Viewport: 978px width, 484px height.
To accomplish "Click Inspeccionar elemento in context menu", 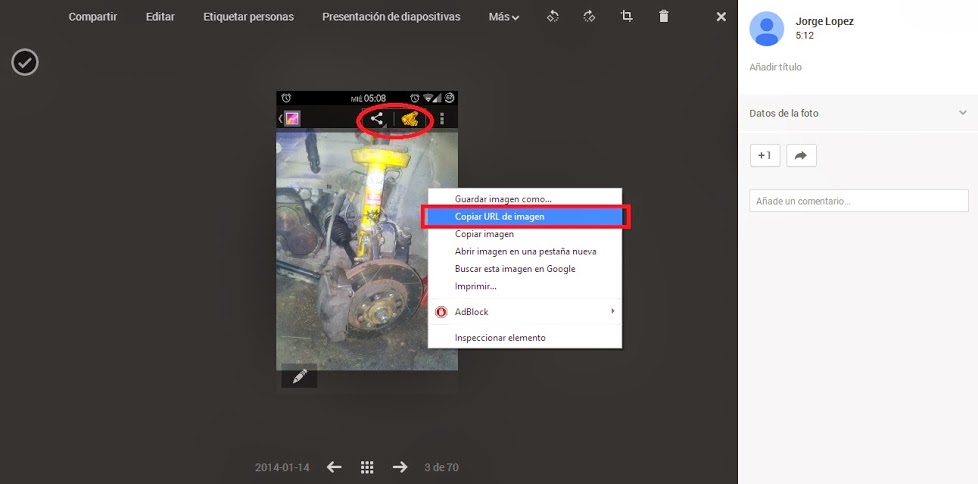I will click(500, 338).
